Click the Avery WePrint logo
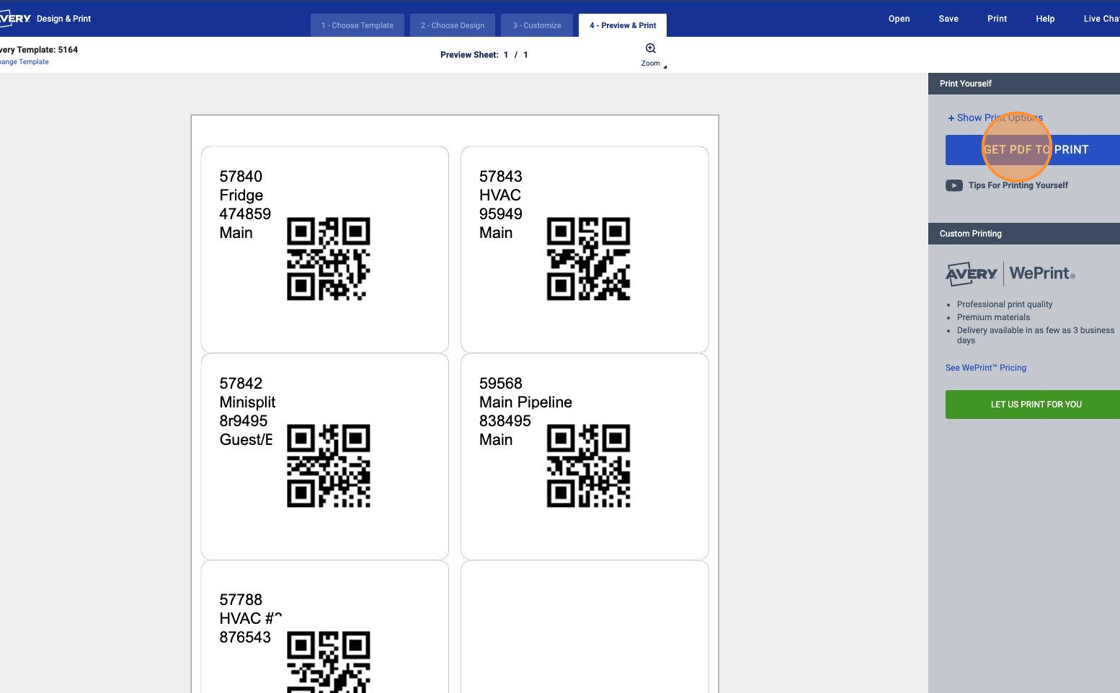The image size is (1120, 693). 1010,274
